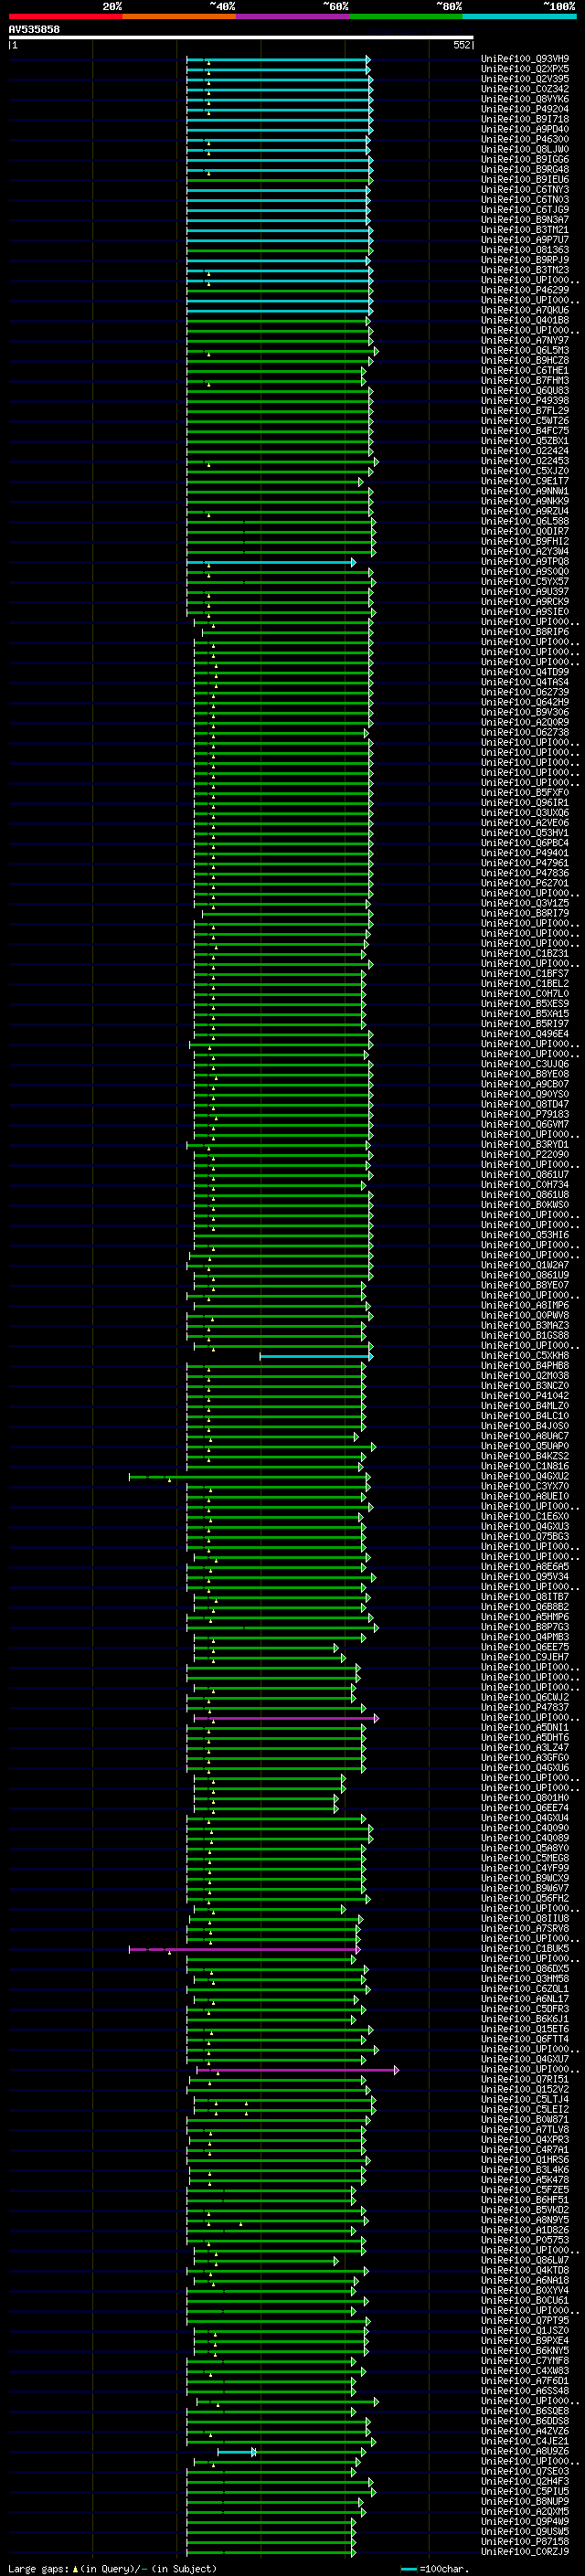Click UniRef100_Q3HM58 label
585x2576 pixels.
point(525,1979)
